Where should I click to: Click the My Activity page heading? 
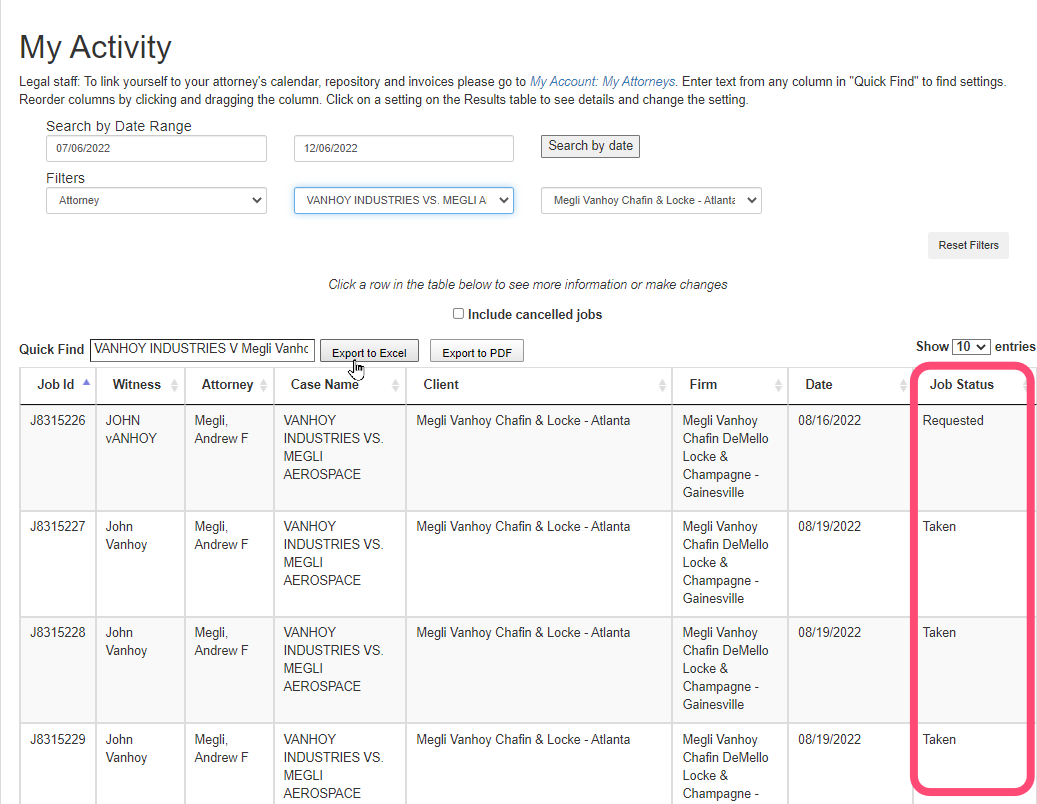95,48
